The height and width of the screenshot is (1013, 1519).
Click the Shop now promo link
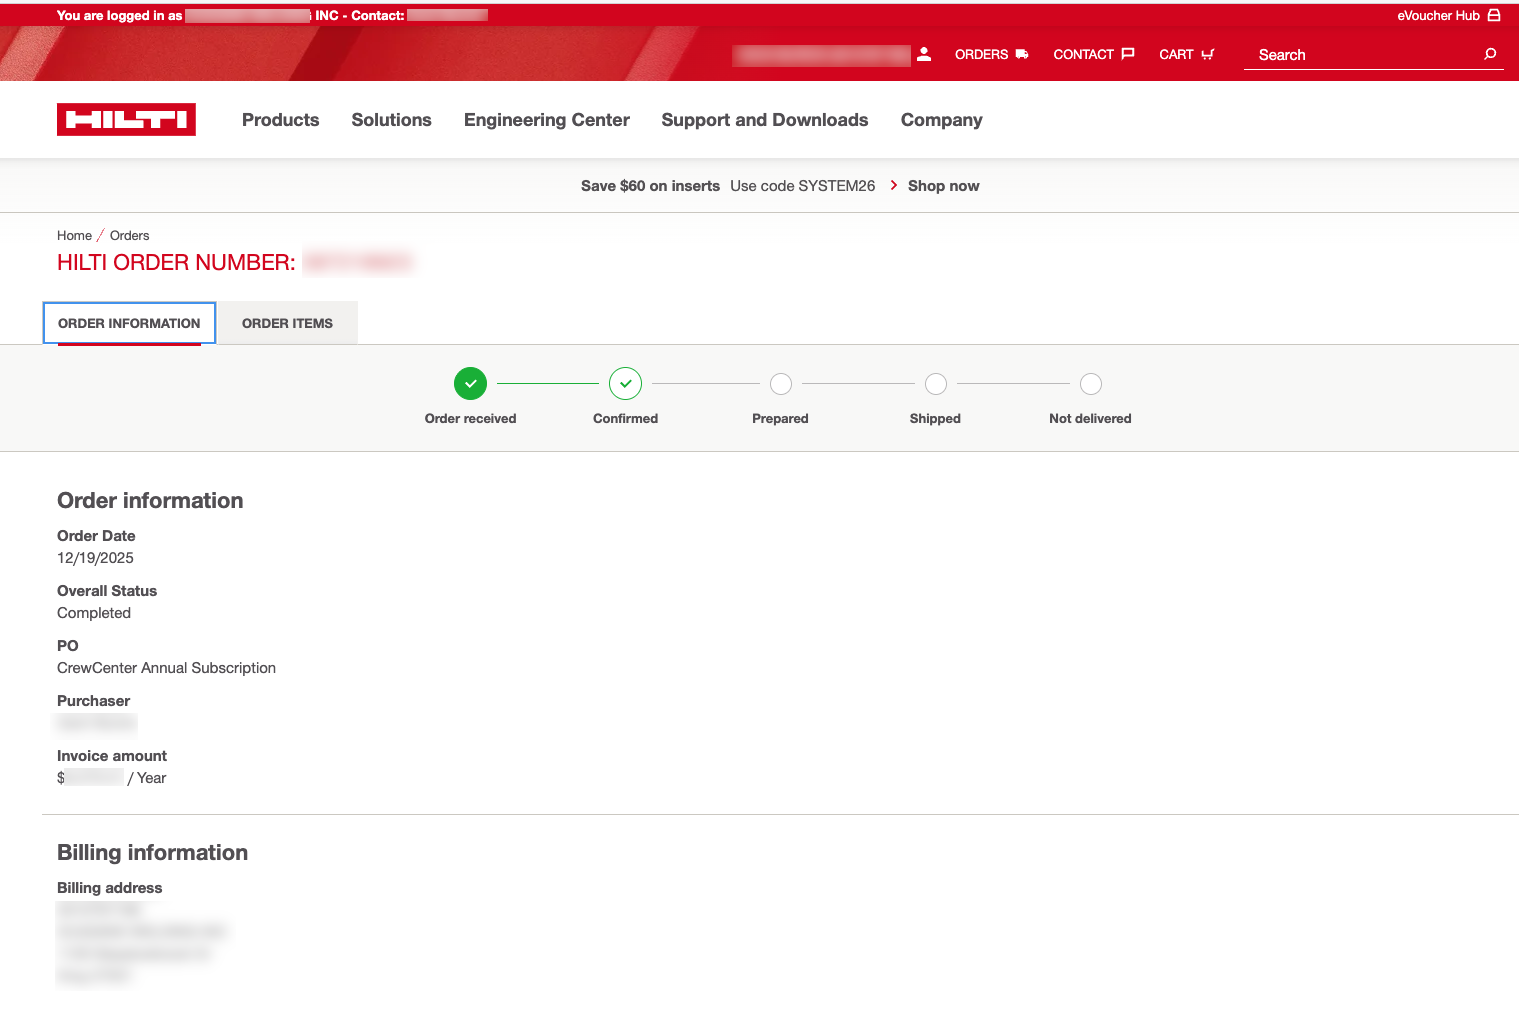point(943,186)
